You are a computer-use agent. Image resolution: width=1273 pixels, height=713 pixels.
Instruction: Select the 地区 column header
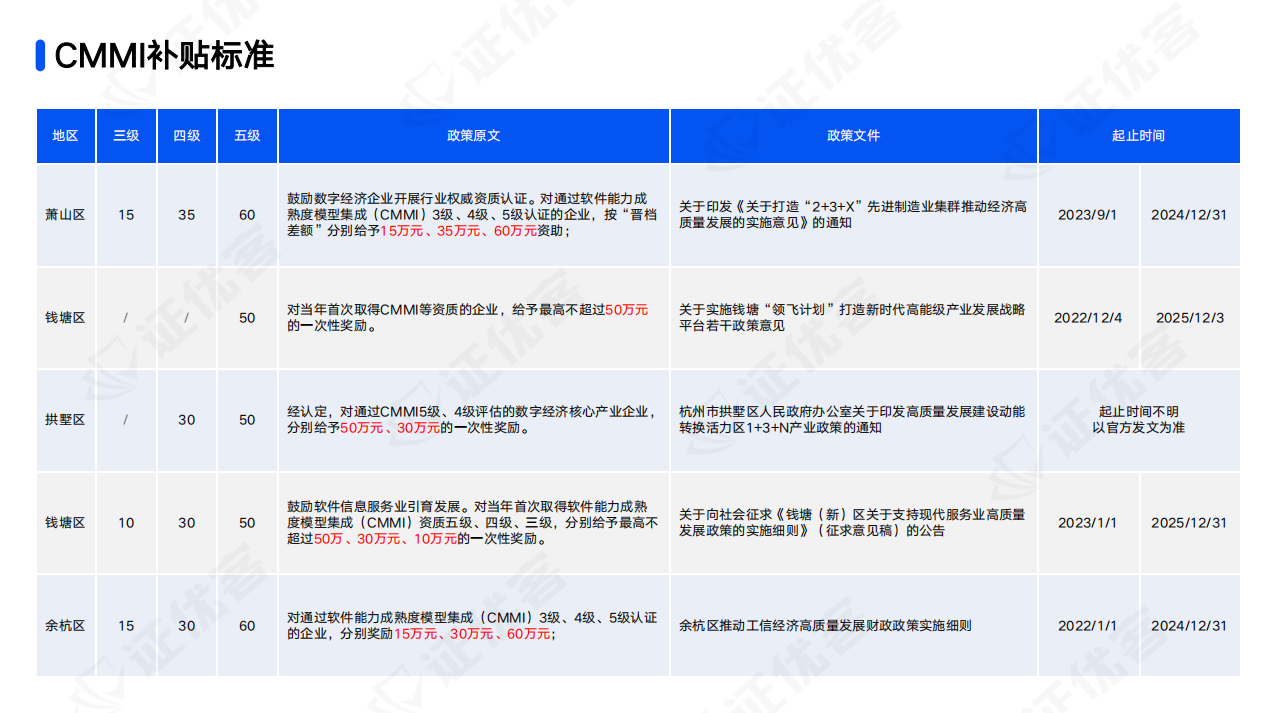[65, 135]
